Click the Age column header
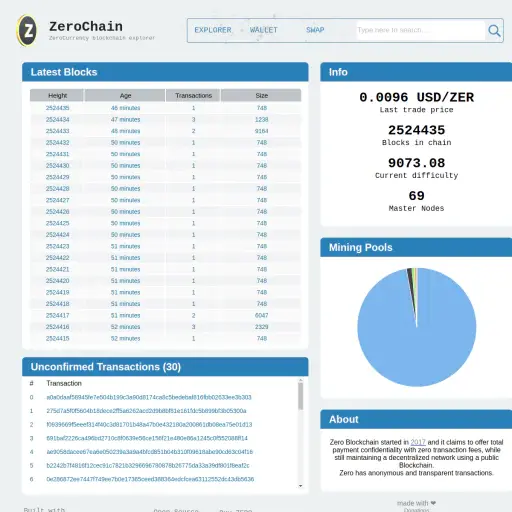The width and height of the screenshot is (512, 512). tap(125, 95)
